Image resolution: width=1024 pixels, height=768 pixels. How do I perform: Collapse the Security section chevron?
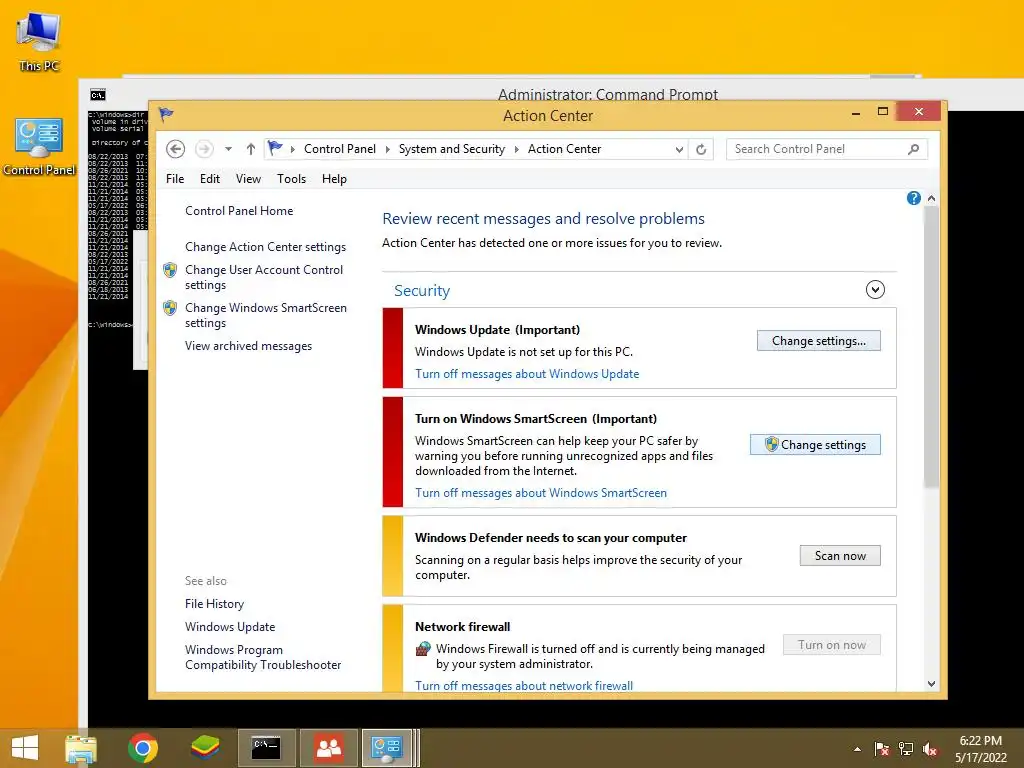[x=875, y=289]
